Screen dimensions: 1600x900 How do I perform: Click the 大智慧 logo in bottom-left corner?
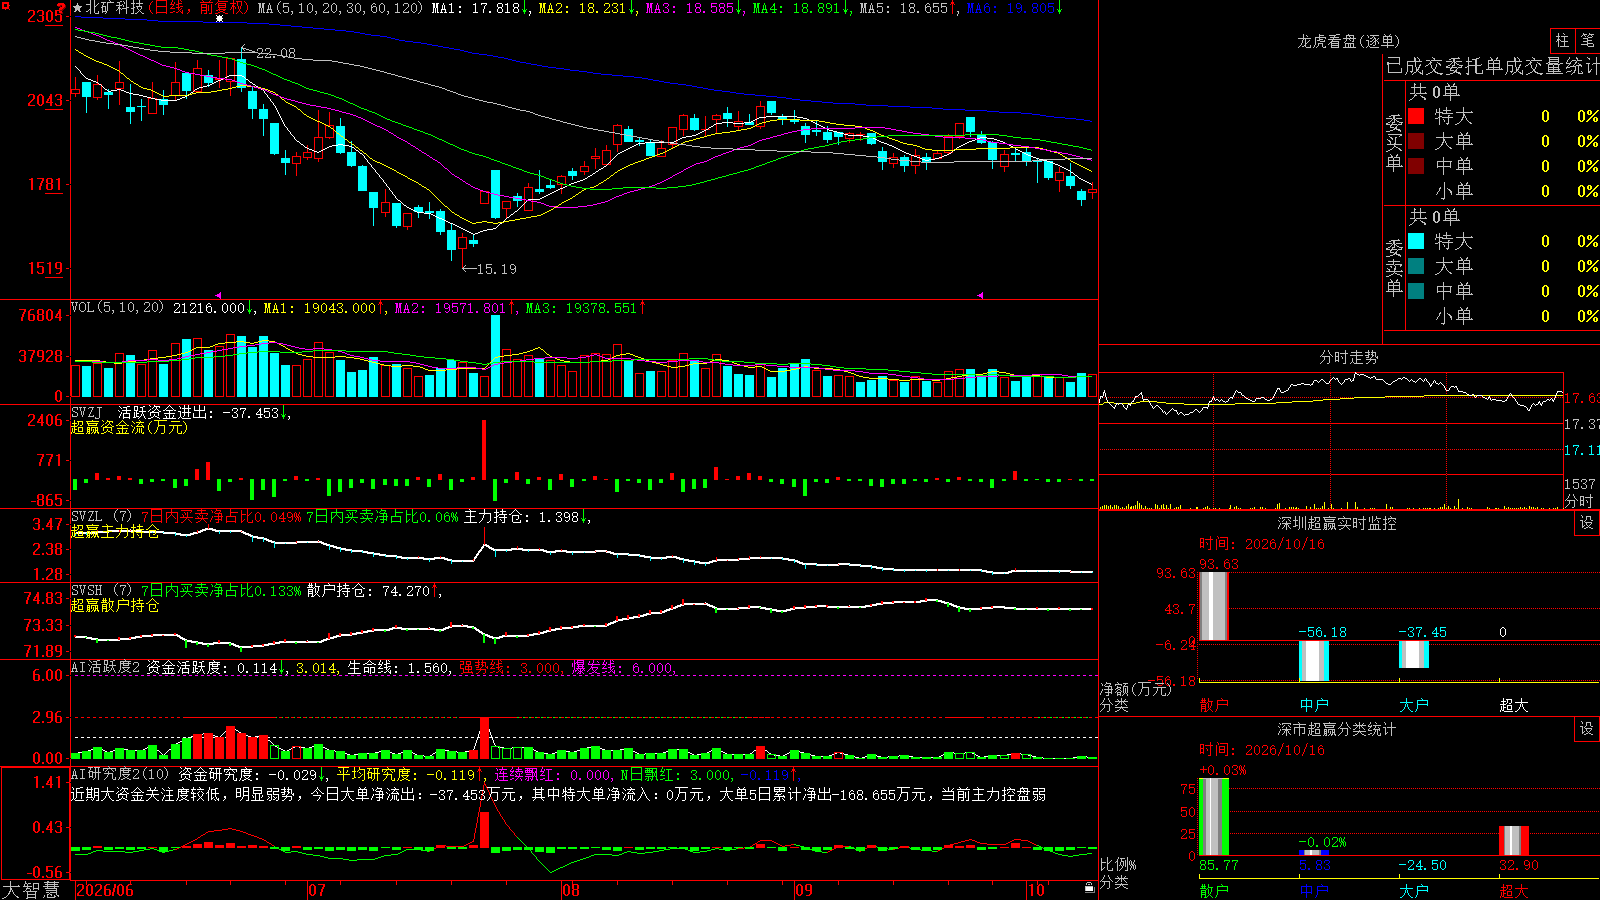tap(31, 890)
